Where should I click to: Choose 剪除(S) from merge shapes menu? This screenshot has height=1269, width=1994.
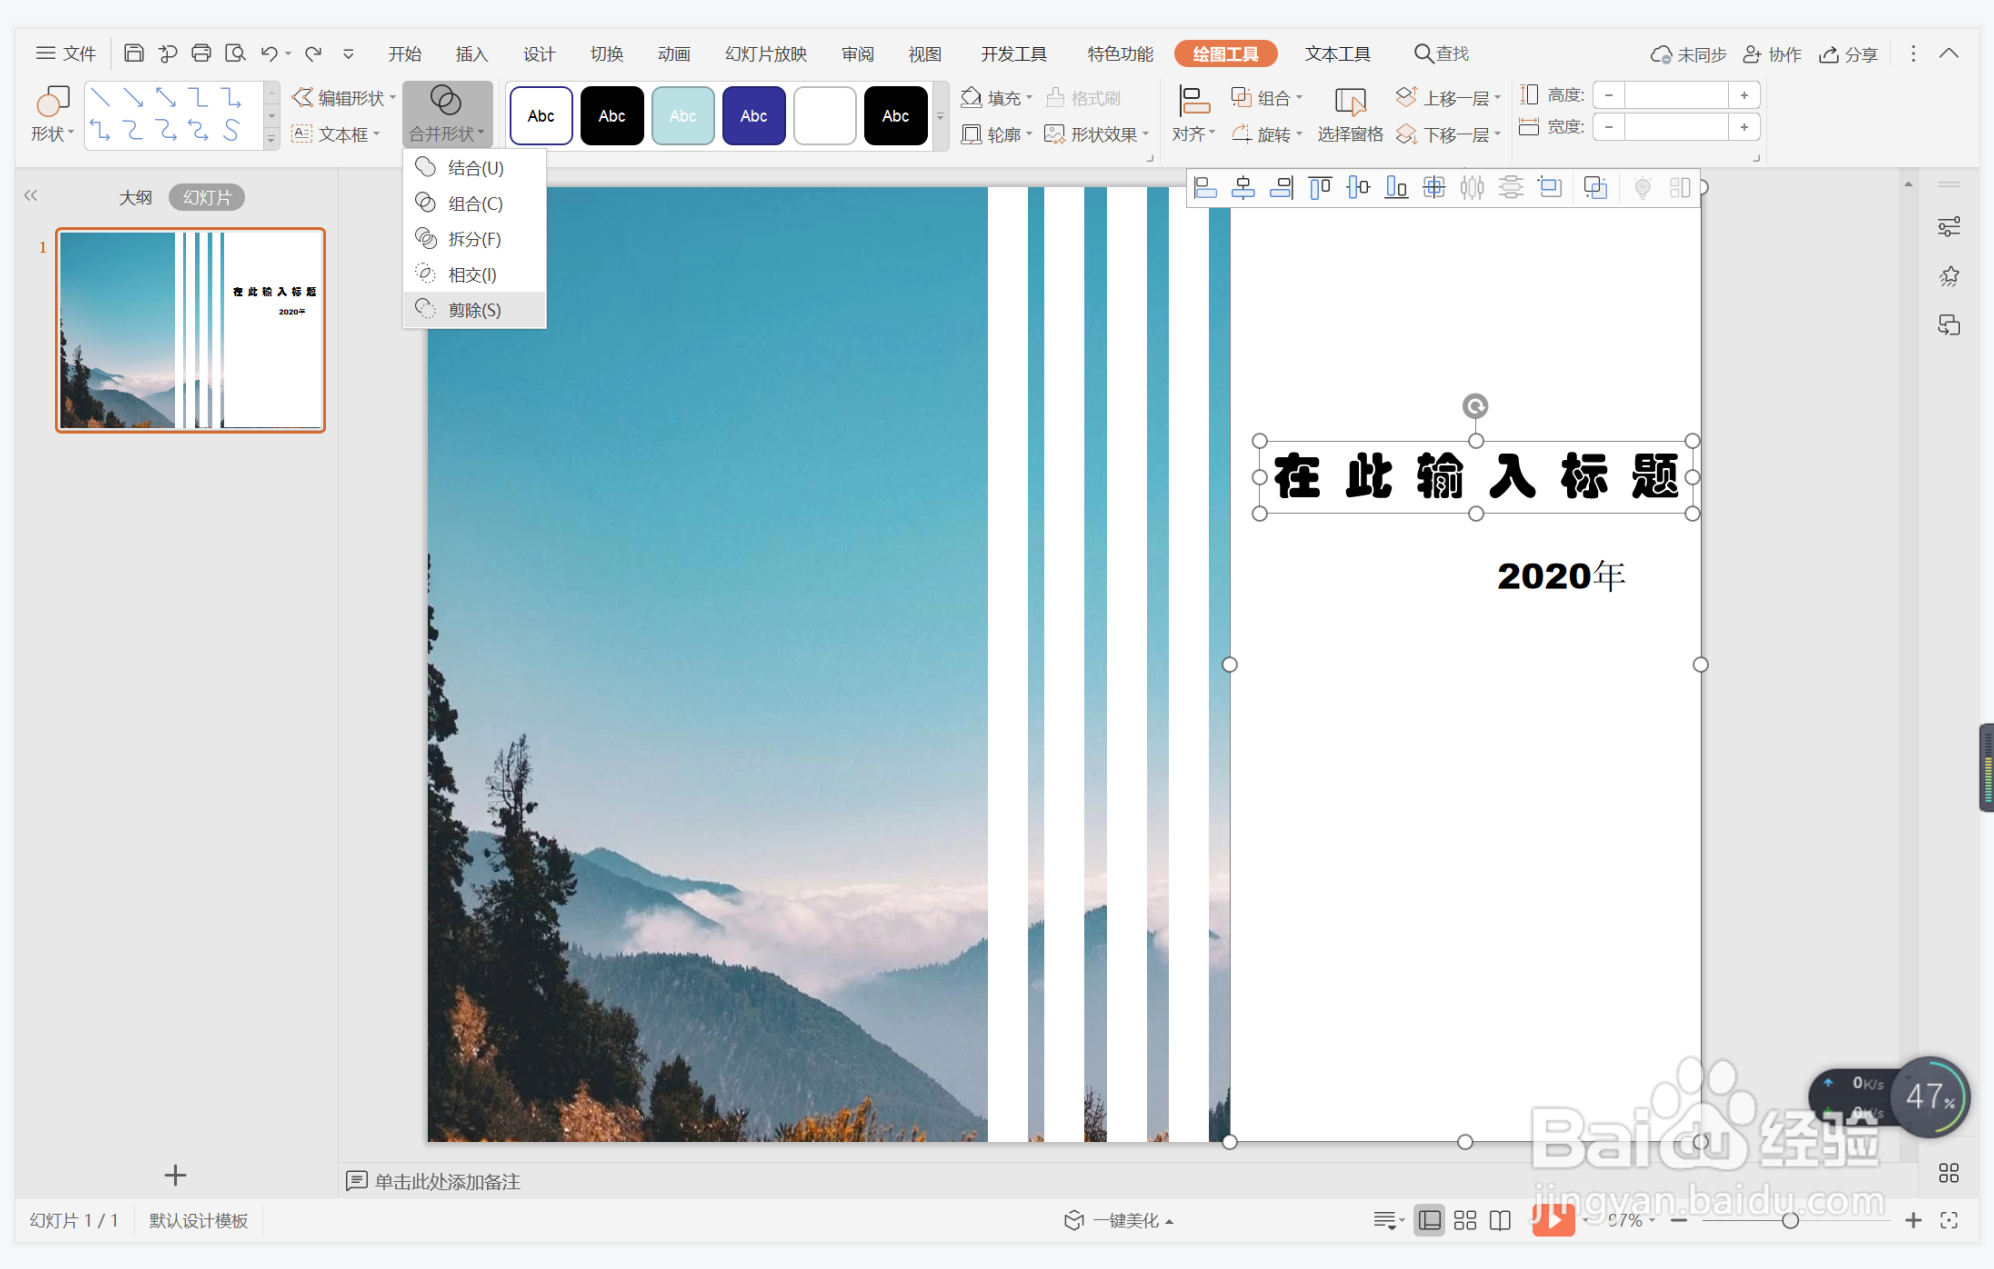[474, 310]
